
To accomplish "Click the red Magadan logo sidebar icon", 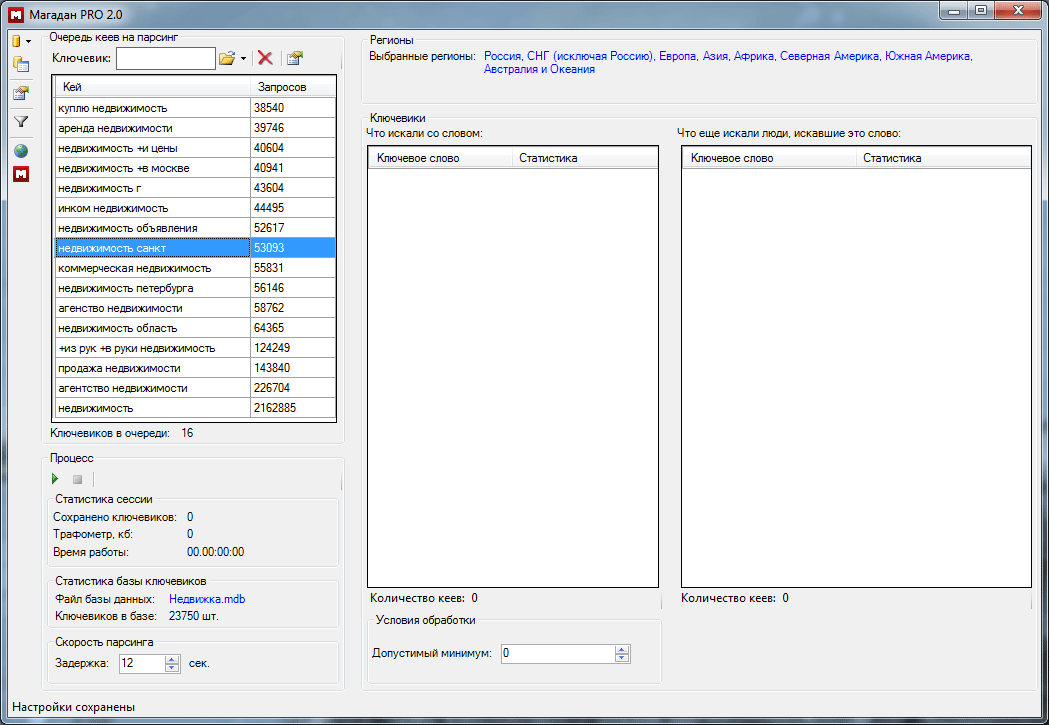I will [x=20, y=175].
